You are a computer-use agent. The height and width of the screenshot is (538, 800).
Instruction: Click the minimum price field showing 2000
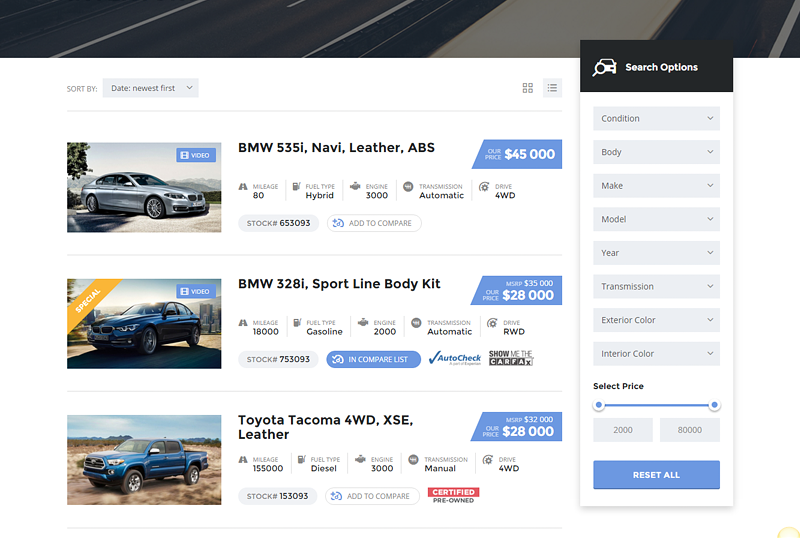coord(622,430)
